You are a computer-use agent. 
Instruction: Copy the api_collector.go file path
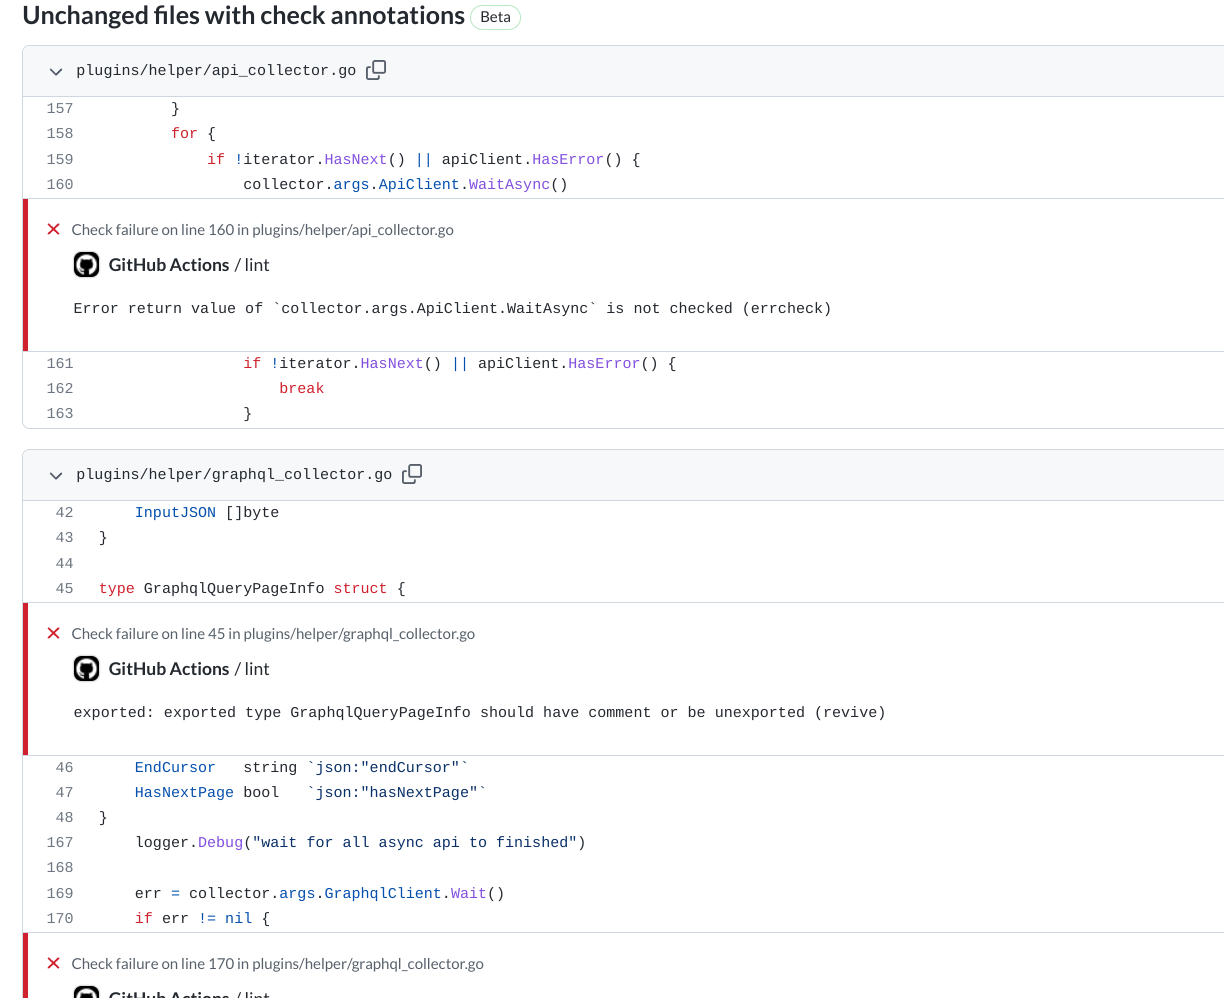(376, 70)
